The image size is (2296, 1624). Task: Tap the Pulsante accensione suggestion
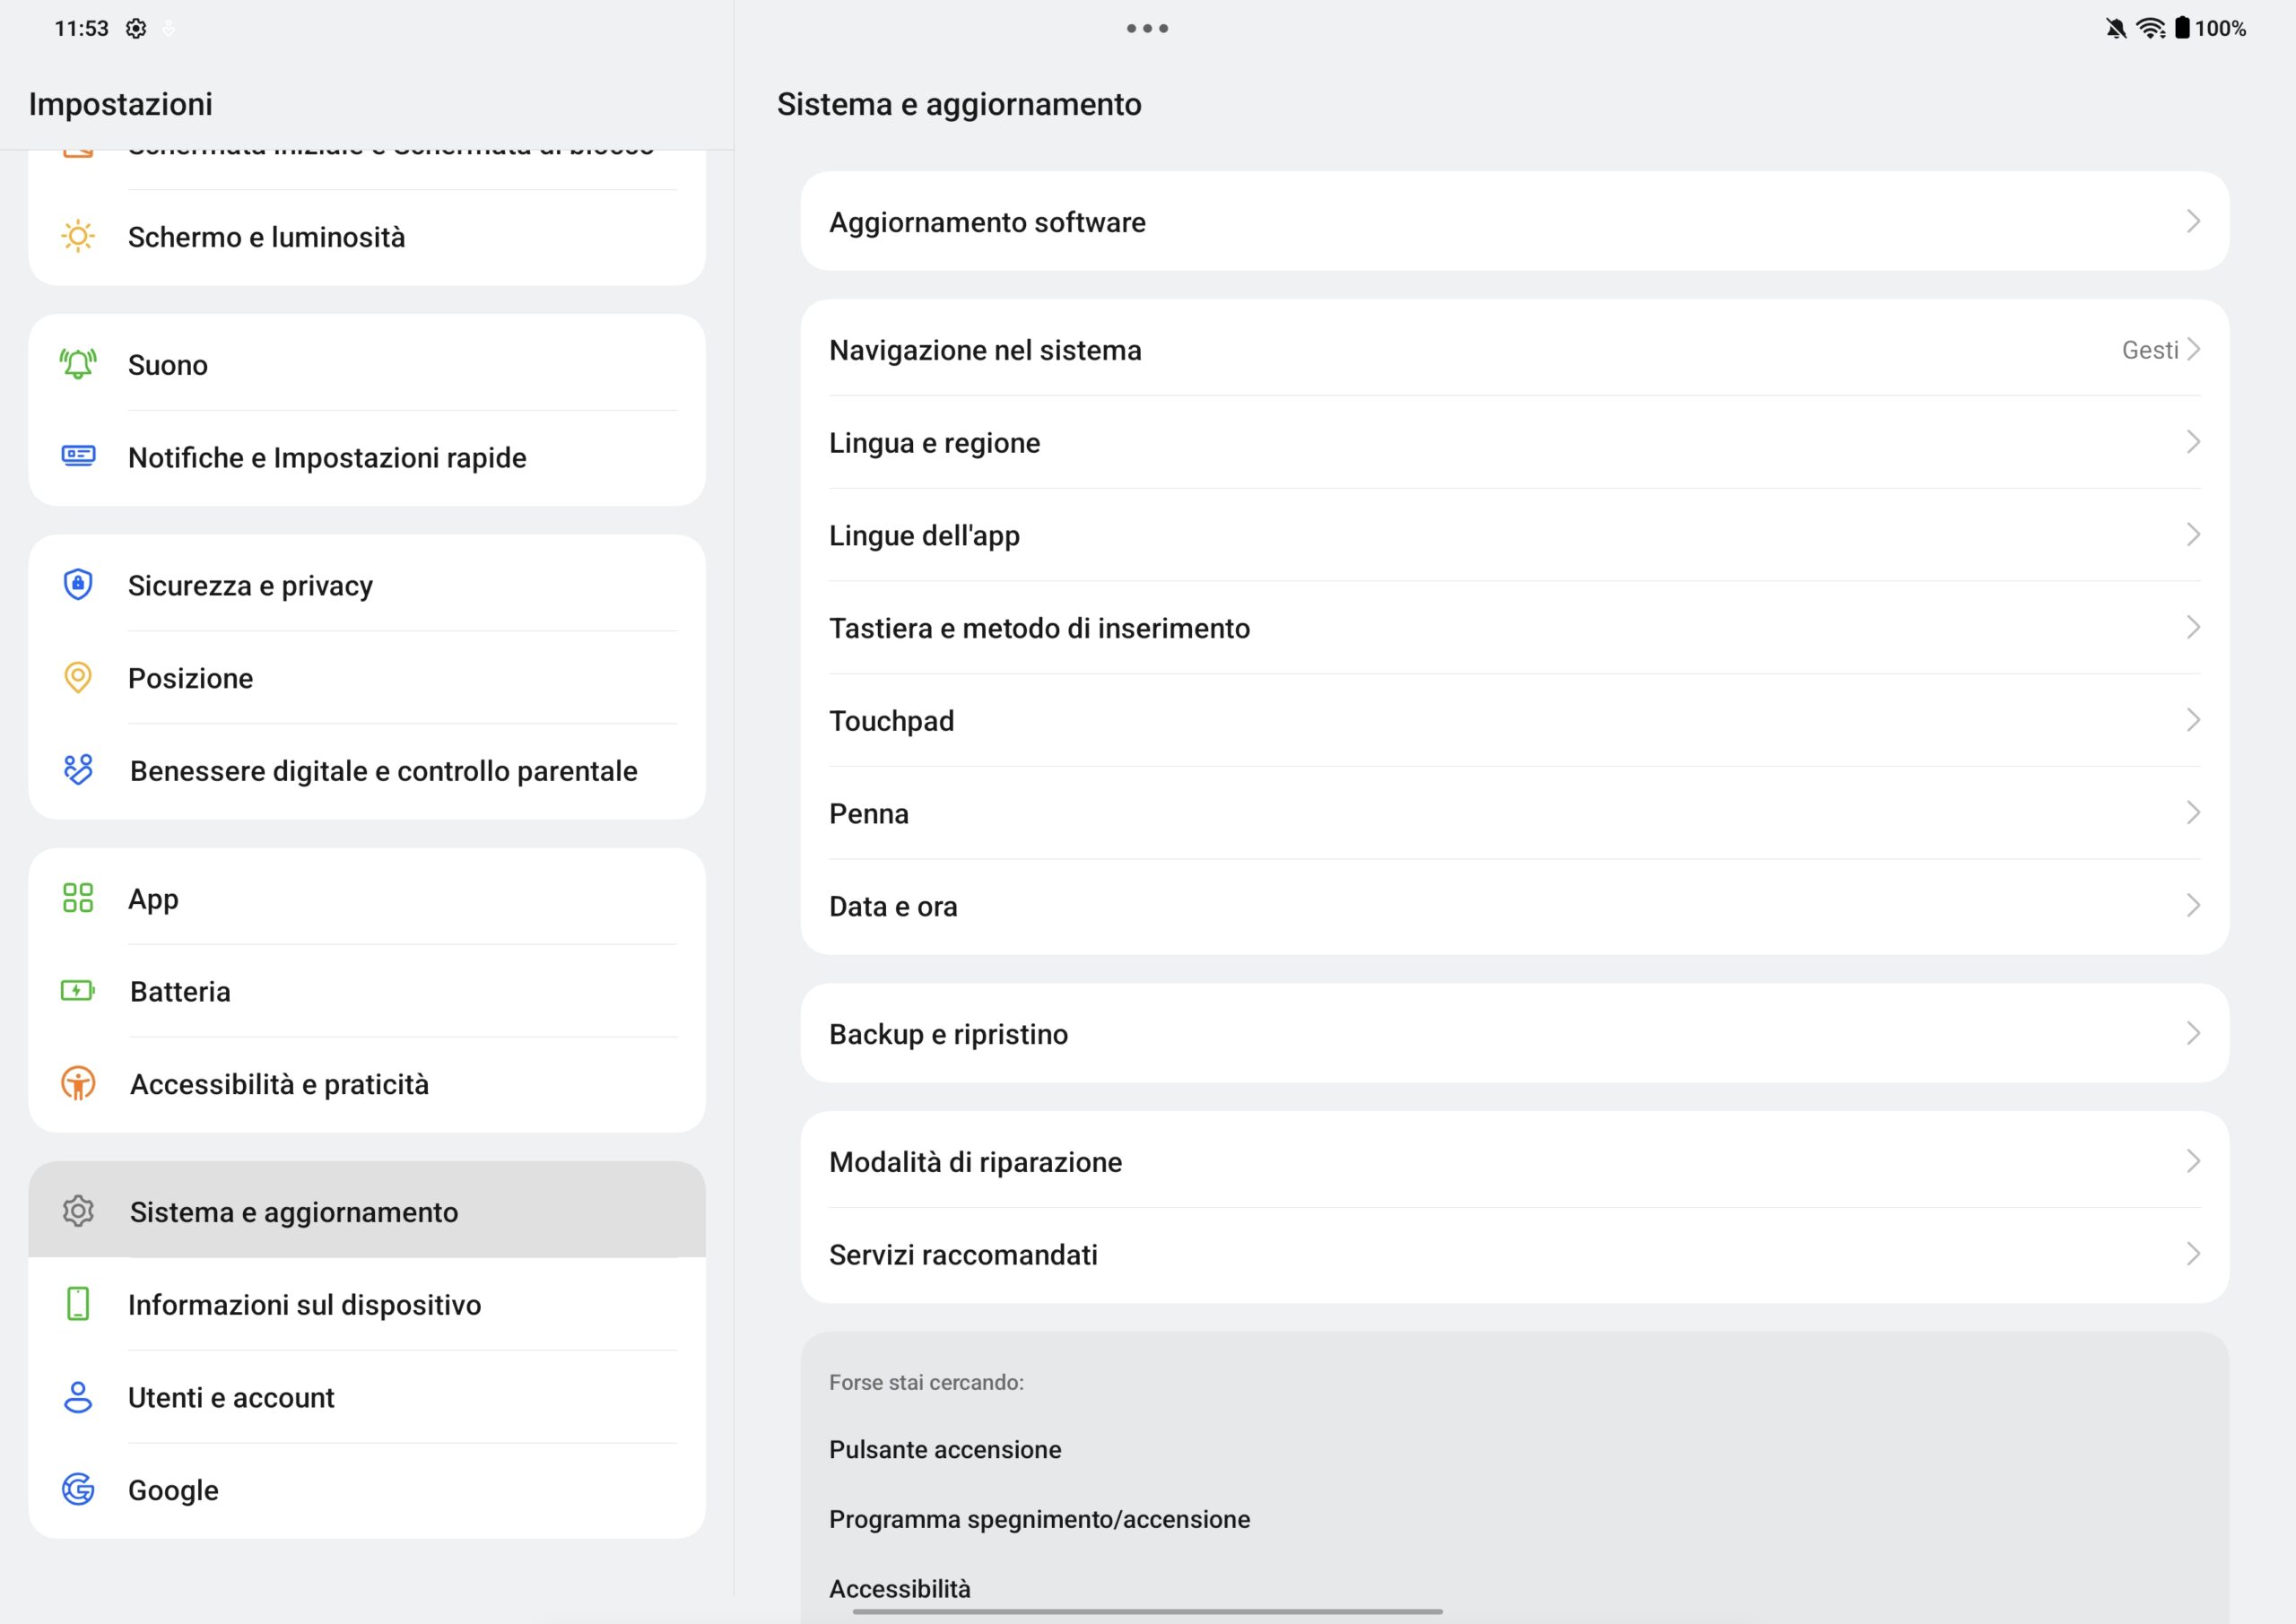click(945, 1449)
